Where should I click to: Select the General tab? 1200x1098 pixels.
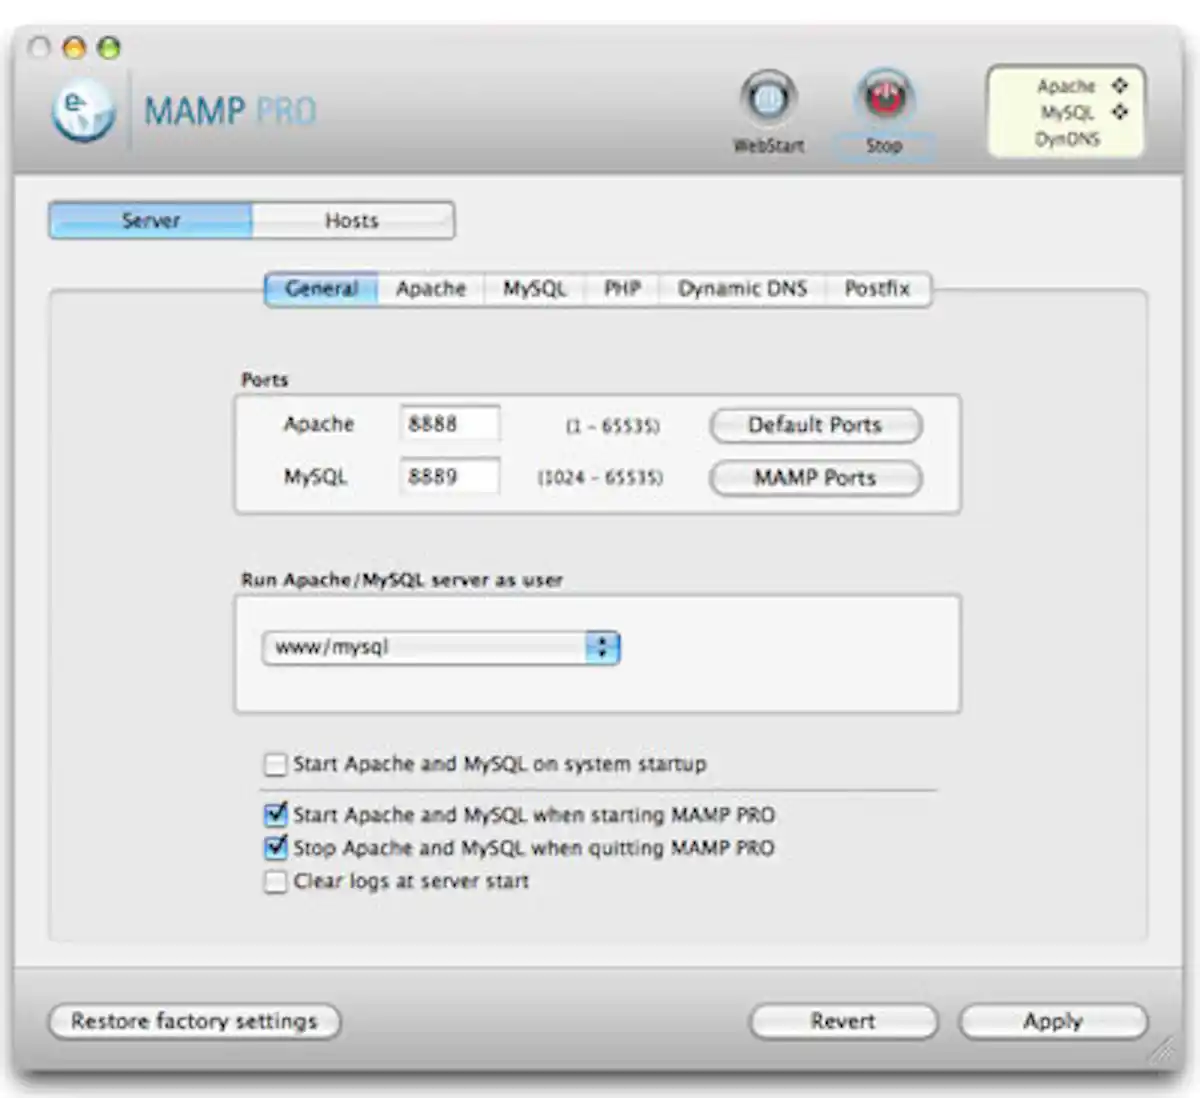click(321, 289)
